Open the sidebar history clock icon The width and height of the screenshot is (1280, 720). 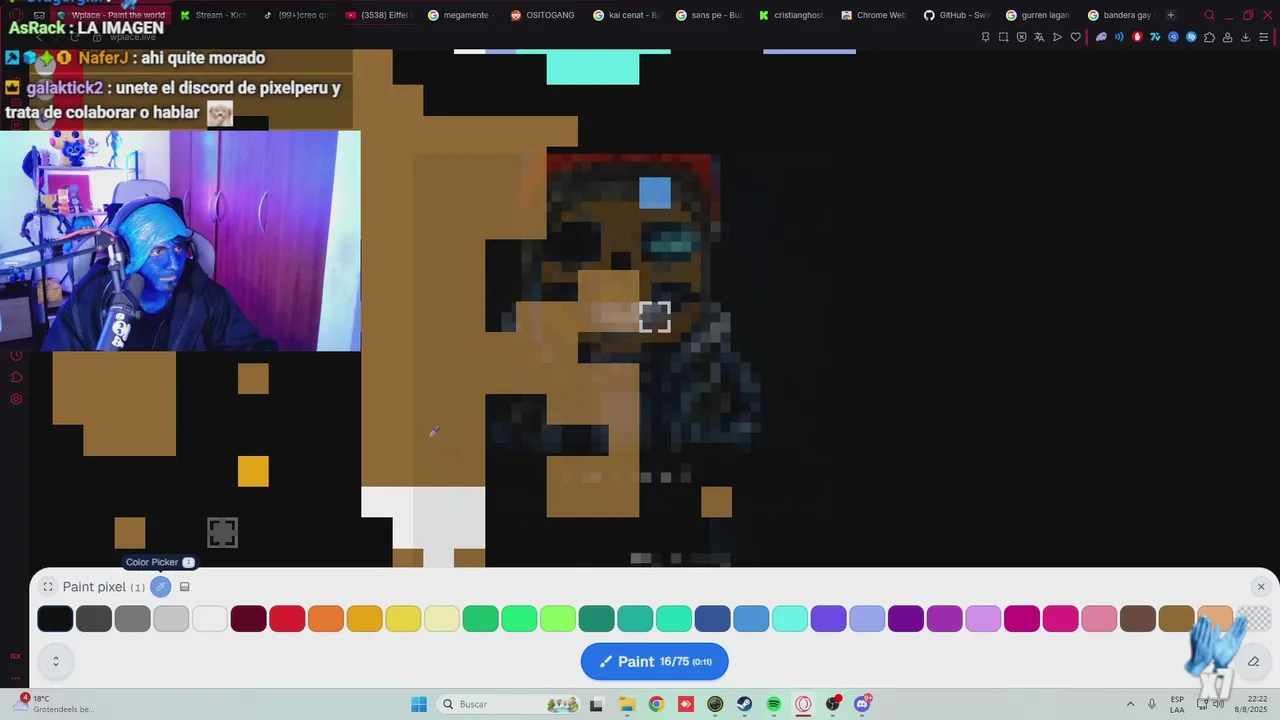coord(16,355)
